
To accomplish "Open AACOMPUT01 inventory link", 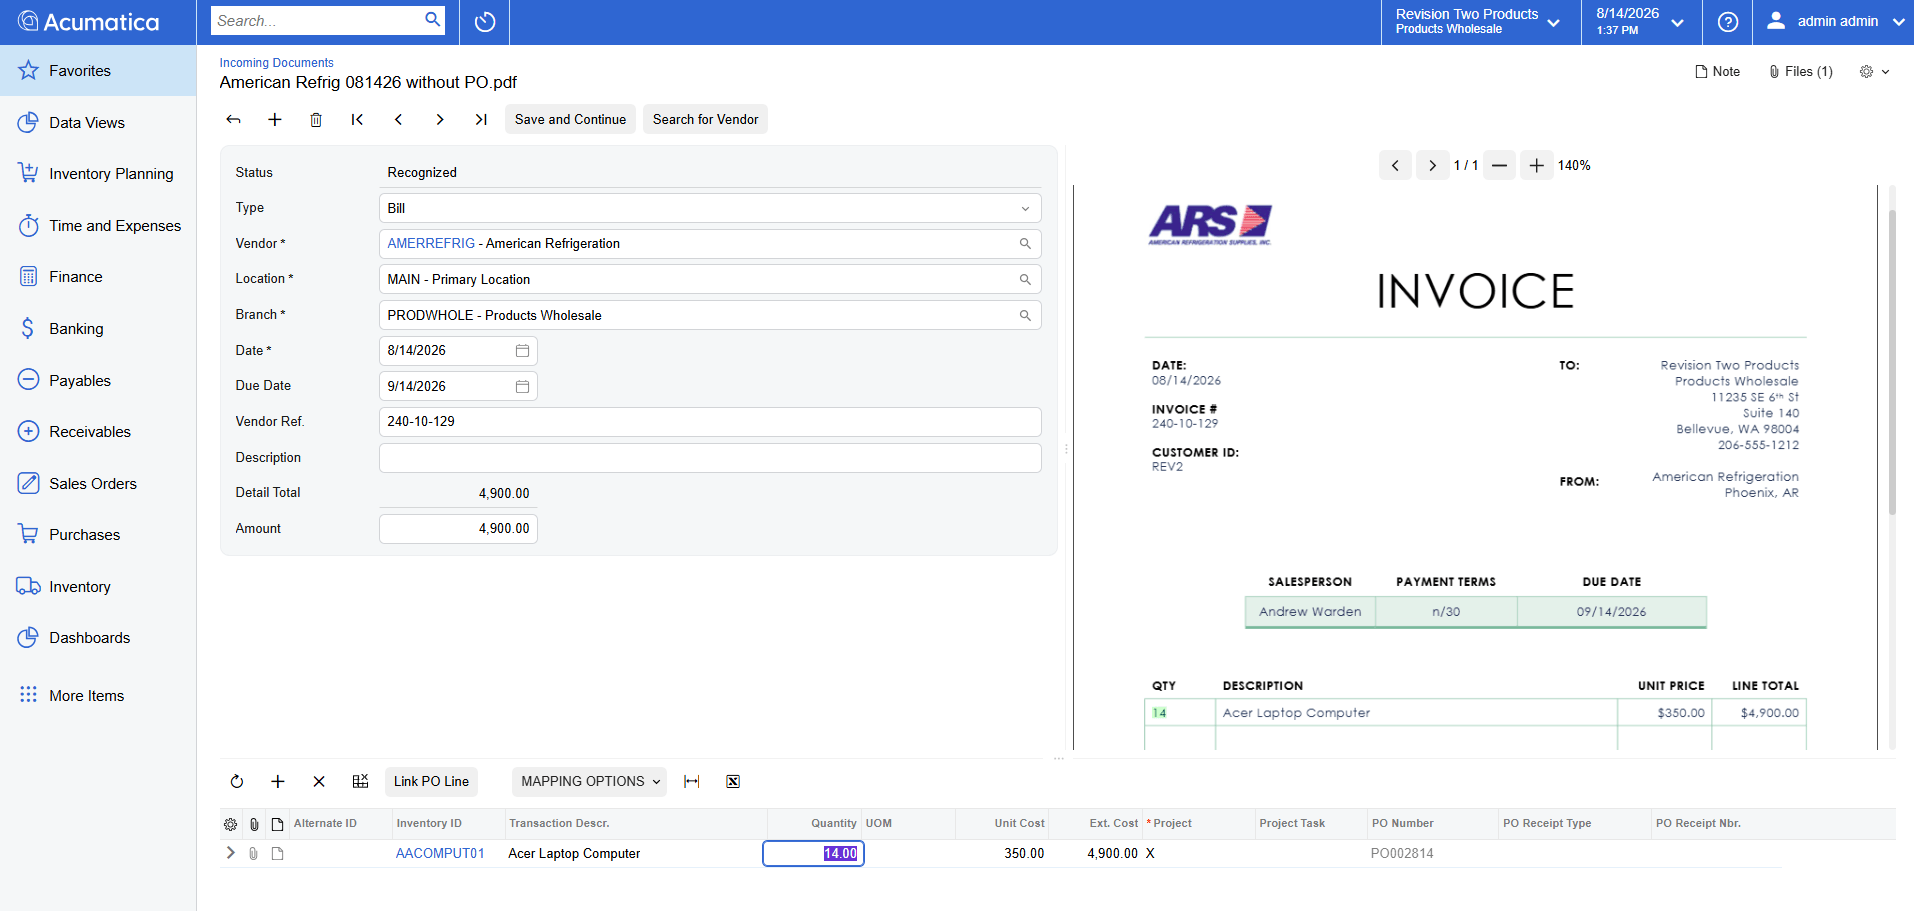I will click(440, 853).
